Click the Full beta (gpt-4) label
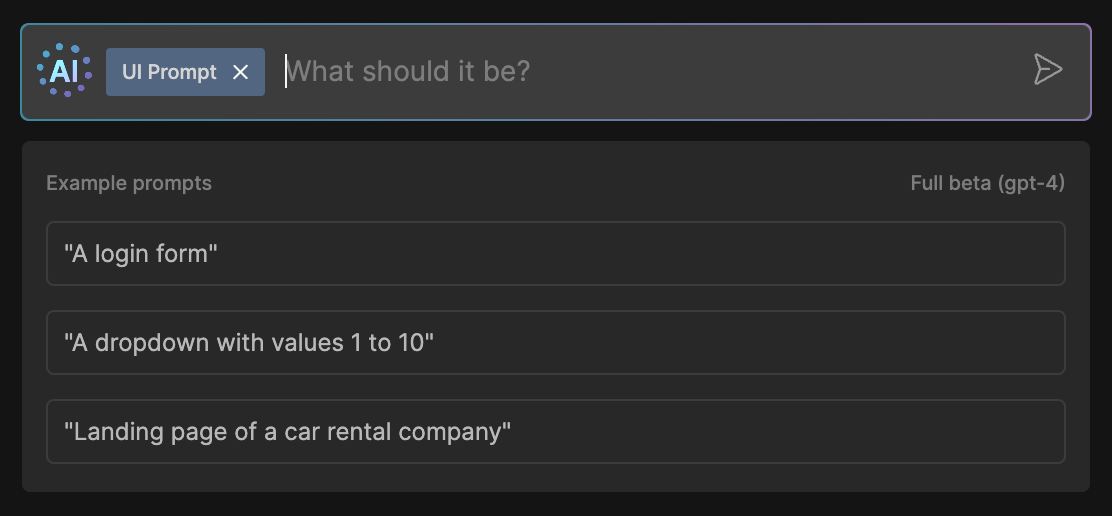Viewport: 1112px width, 516px height. [x=987, y=183]
